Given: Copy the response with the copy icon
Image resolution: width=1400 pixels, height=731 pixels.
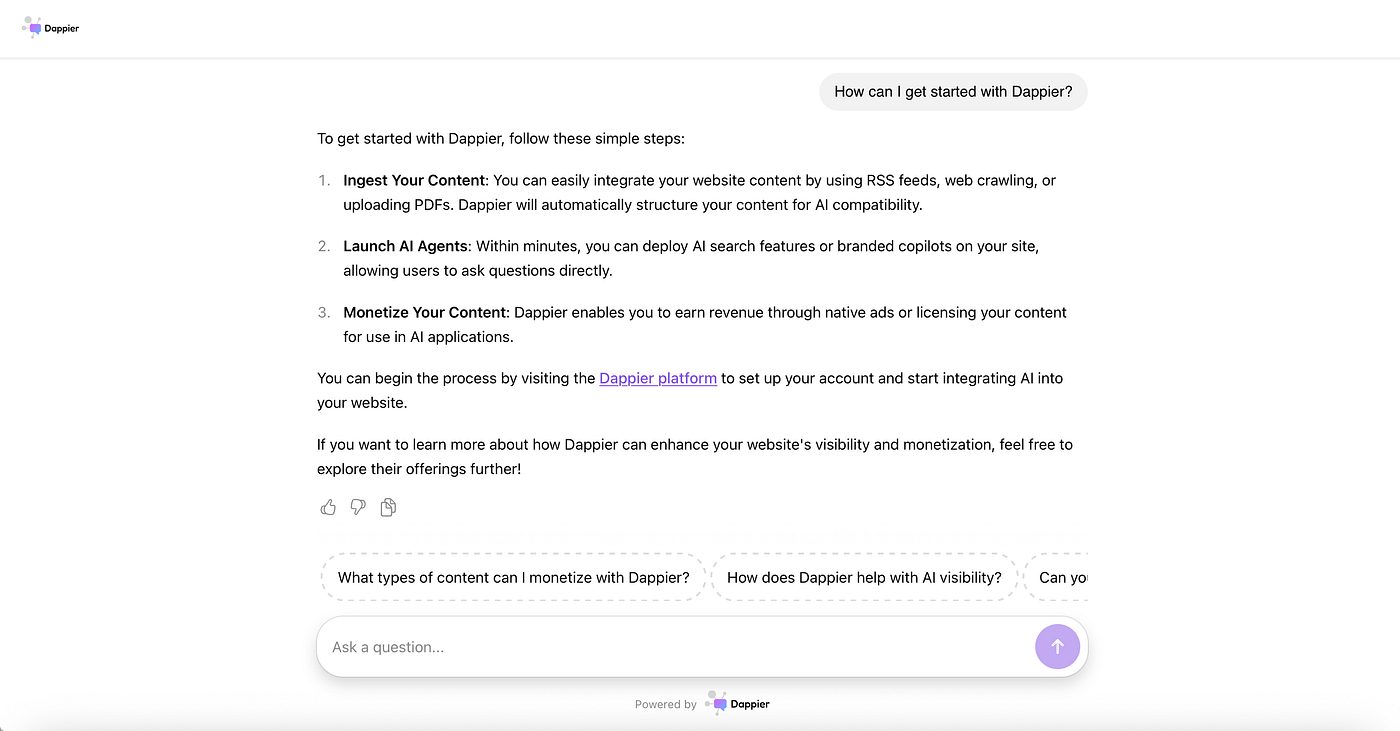Looking at the screenshot, I should (x=388, y=507).
